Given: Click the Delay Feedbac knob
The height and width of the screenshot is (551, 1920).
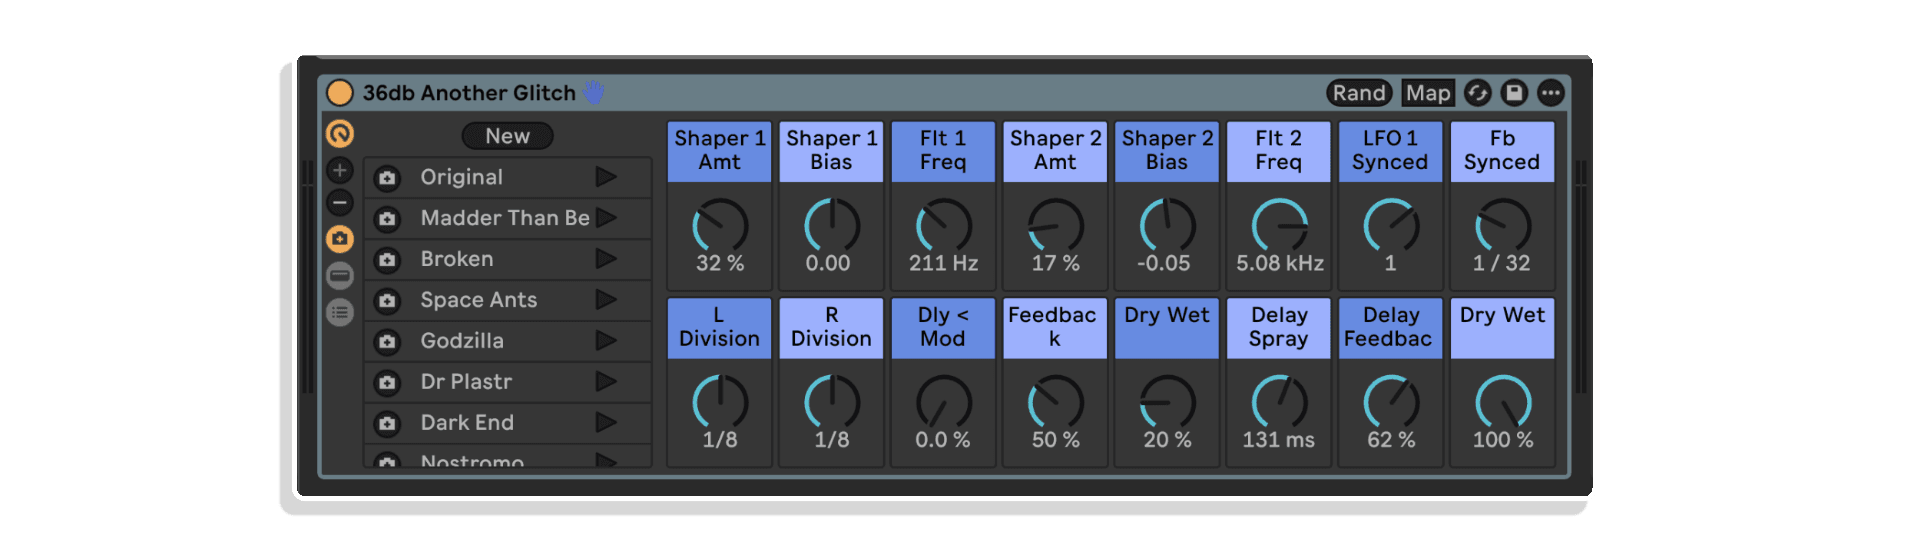Looking at the screenshot, I should click(1391, 402).
